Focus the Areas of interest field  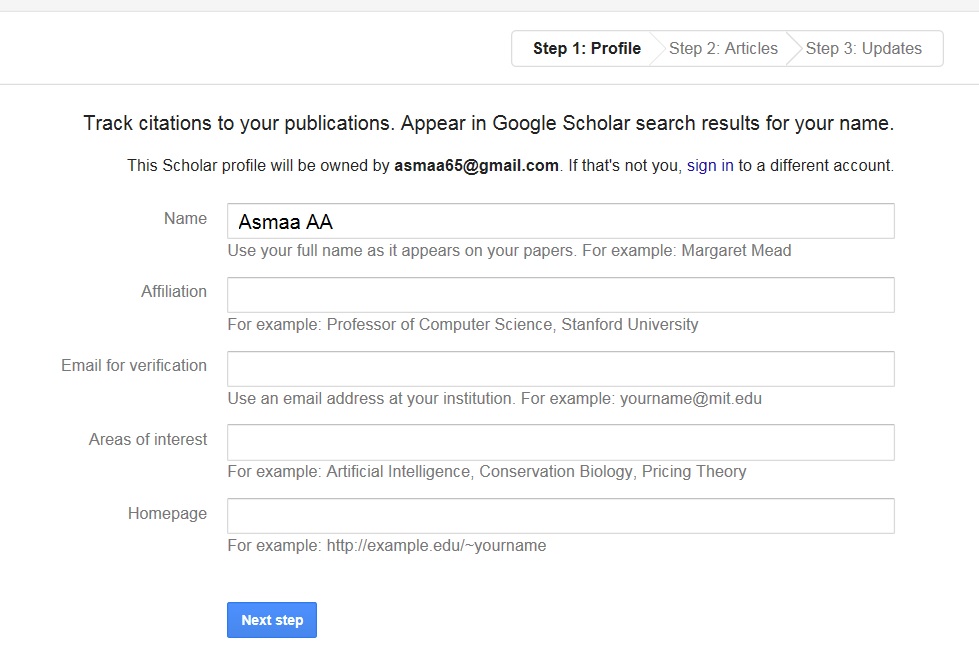click(x=560, y=442)
